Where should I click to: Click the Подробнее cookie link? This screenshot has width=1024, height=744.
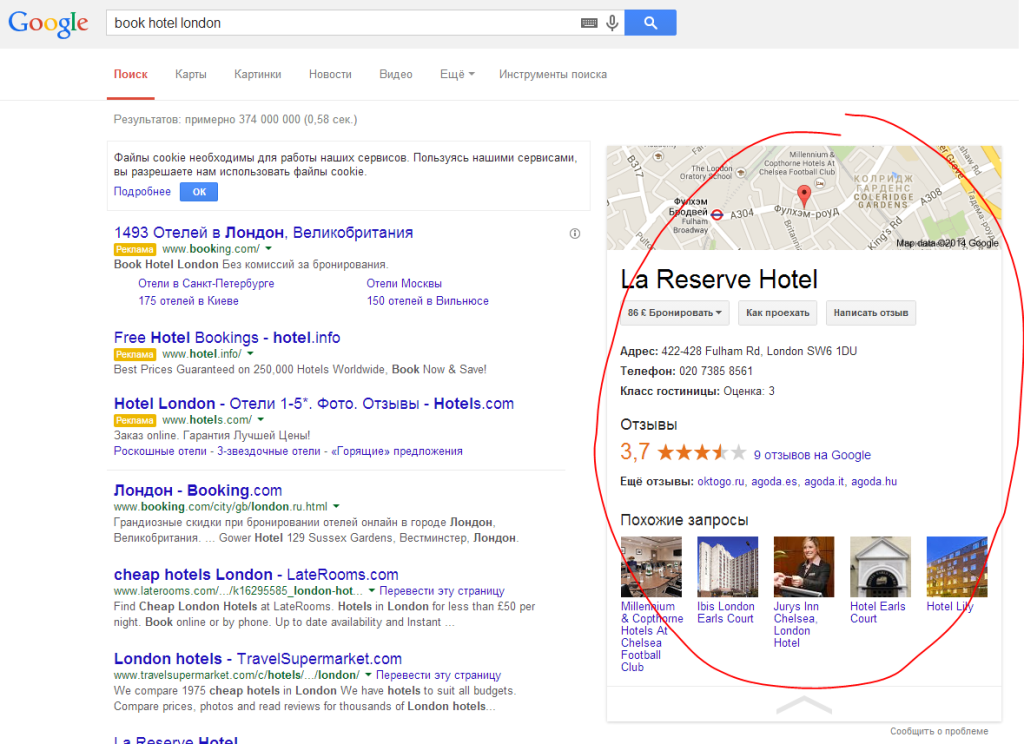[x=142, y=191]
